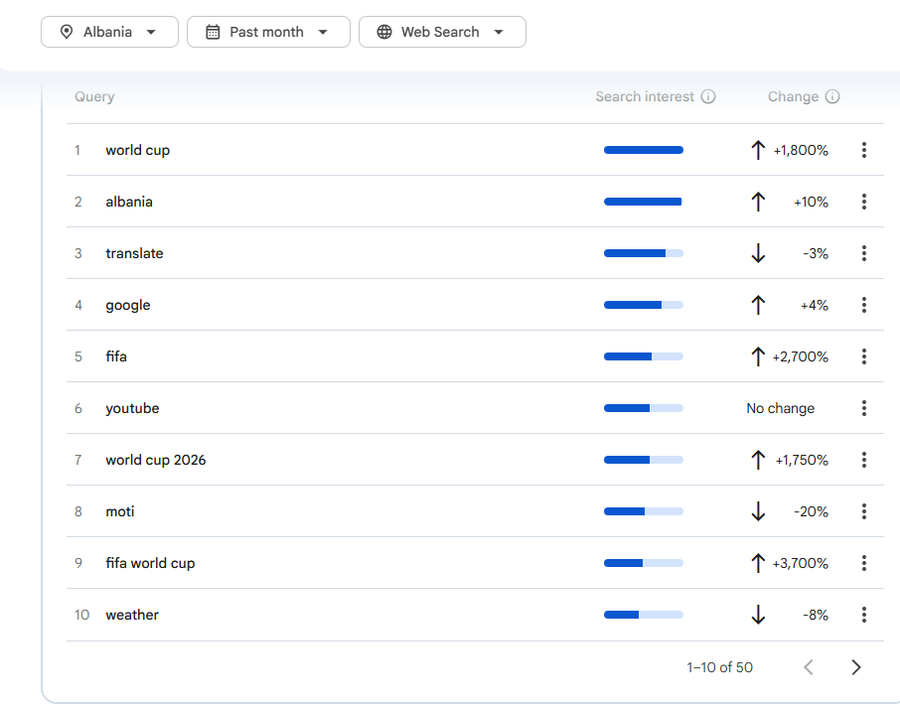Screen dimensions: 900x707
Task: Open the fifa world cup query
Action: tap(150, 564)
